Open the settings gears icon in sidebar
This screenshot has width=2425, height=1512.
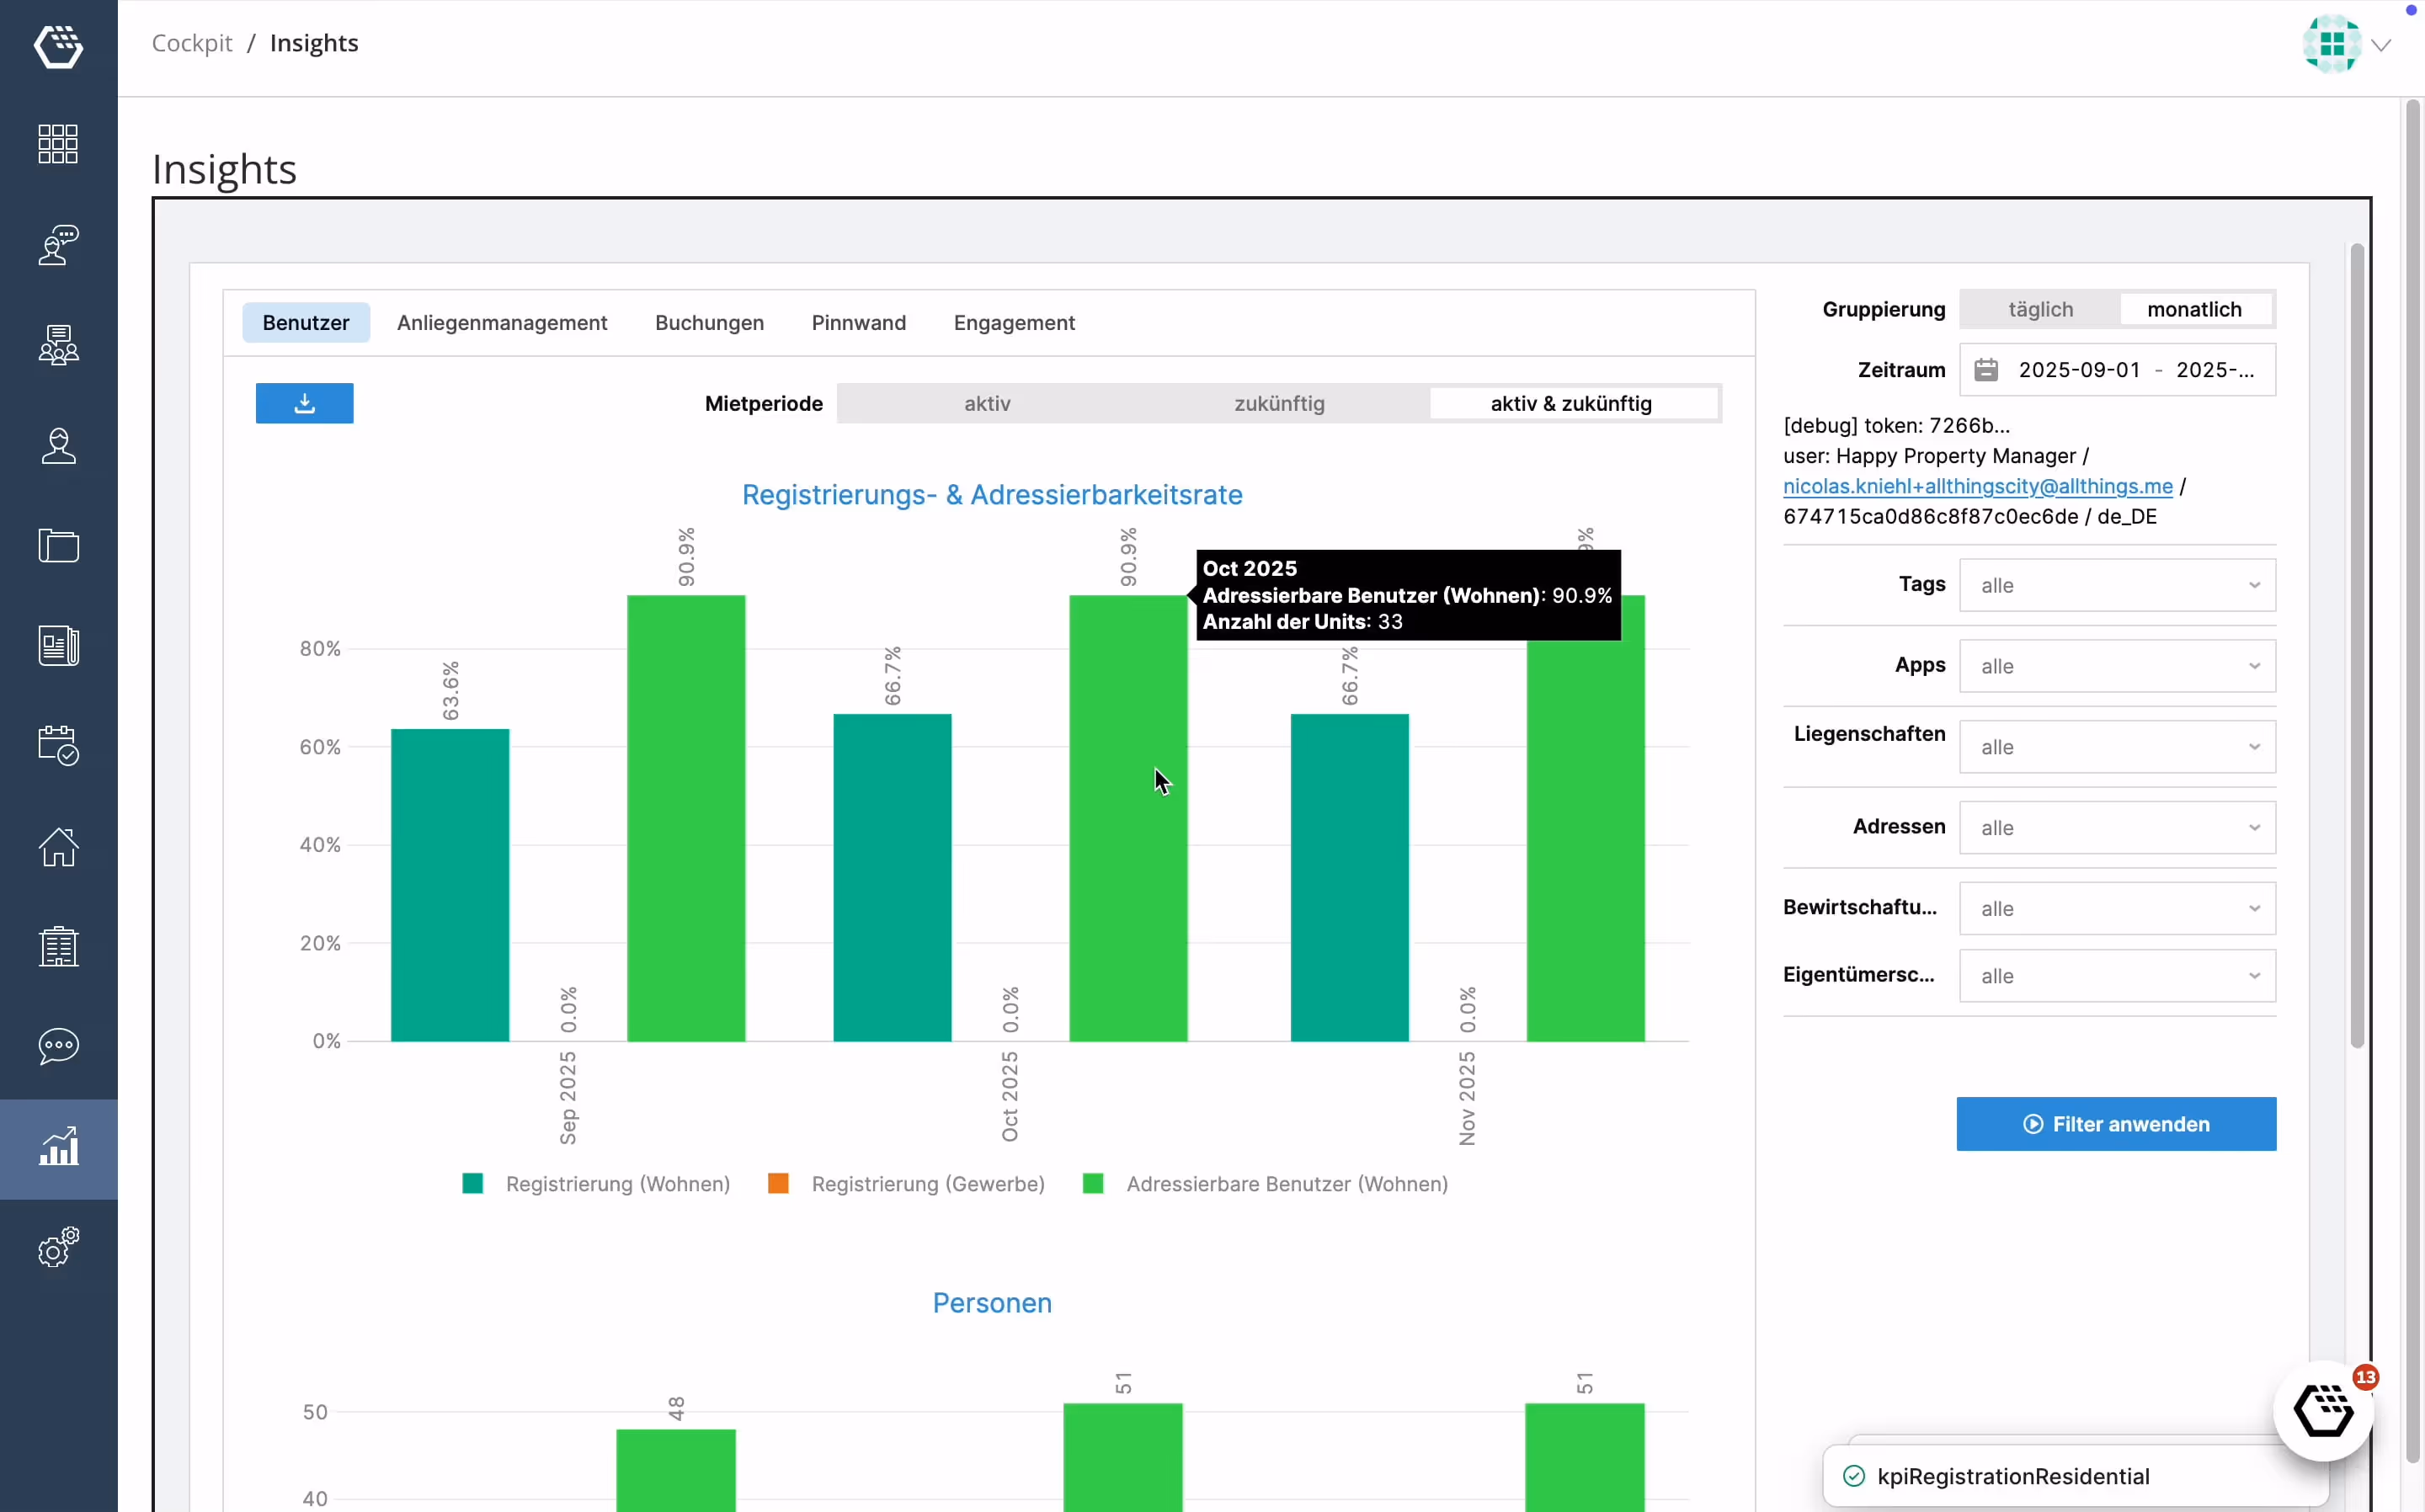(58, 1247)
